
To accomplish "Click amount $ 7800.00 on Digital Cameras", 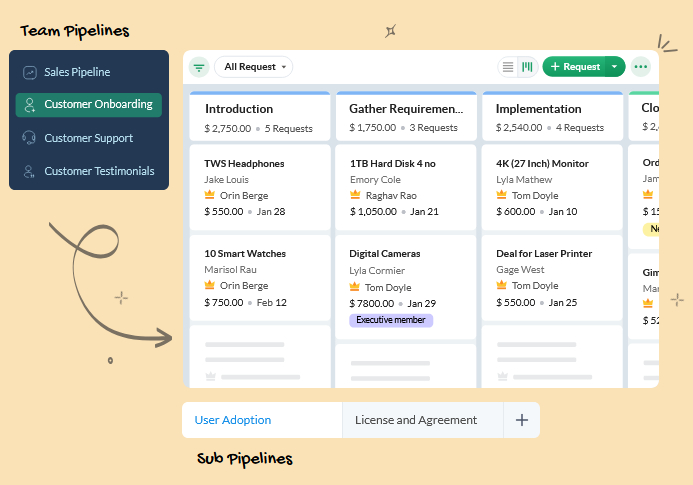I will [372, 303].
